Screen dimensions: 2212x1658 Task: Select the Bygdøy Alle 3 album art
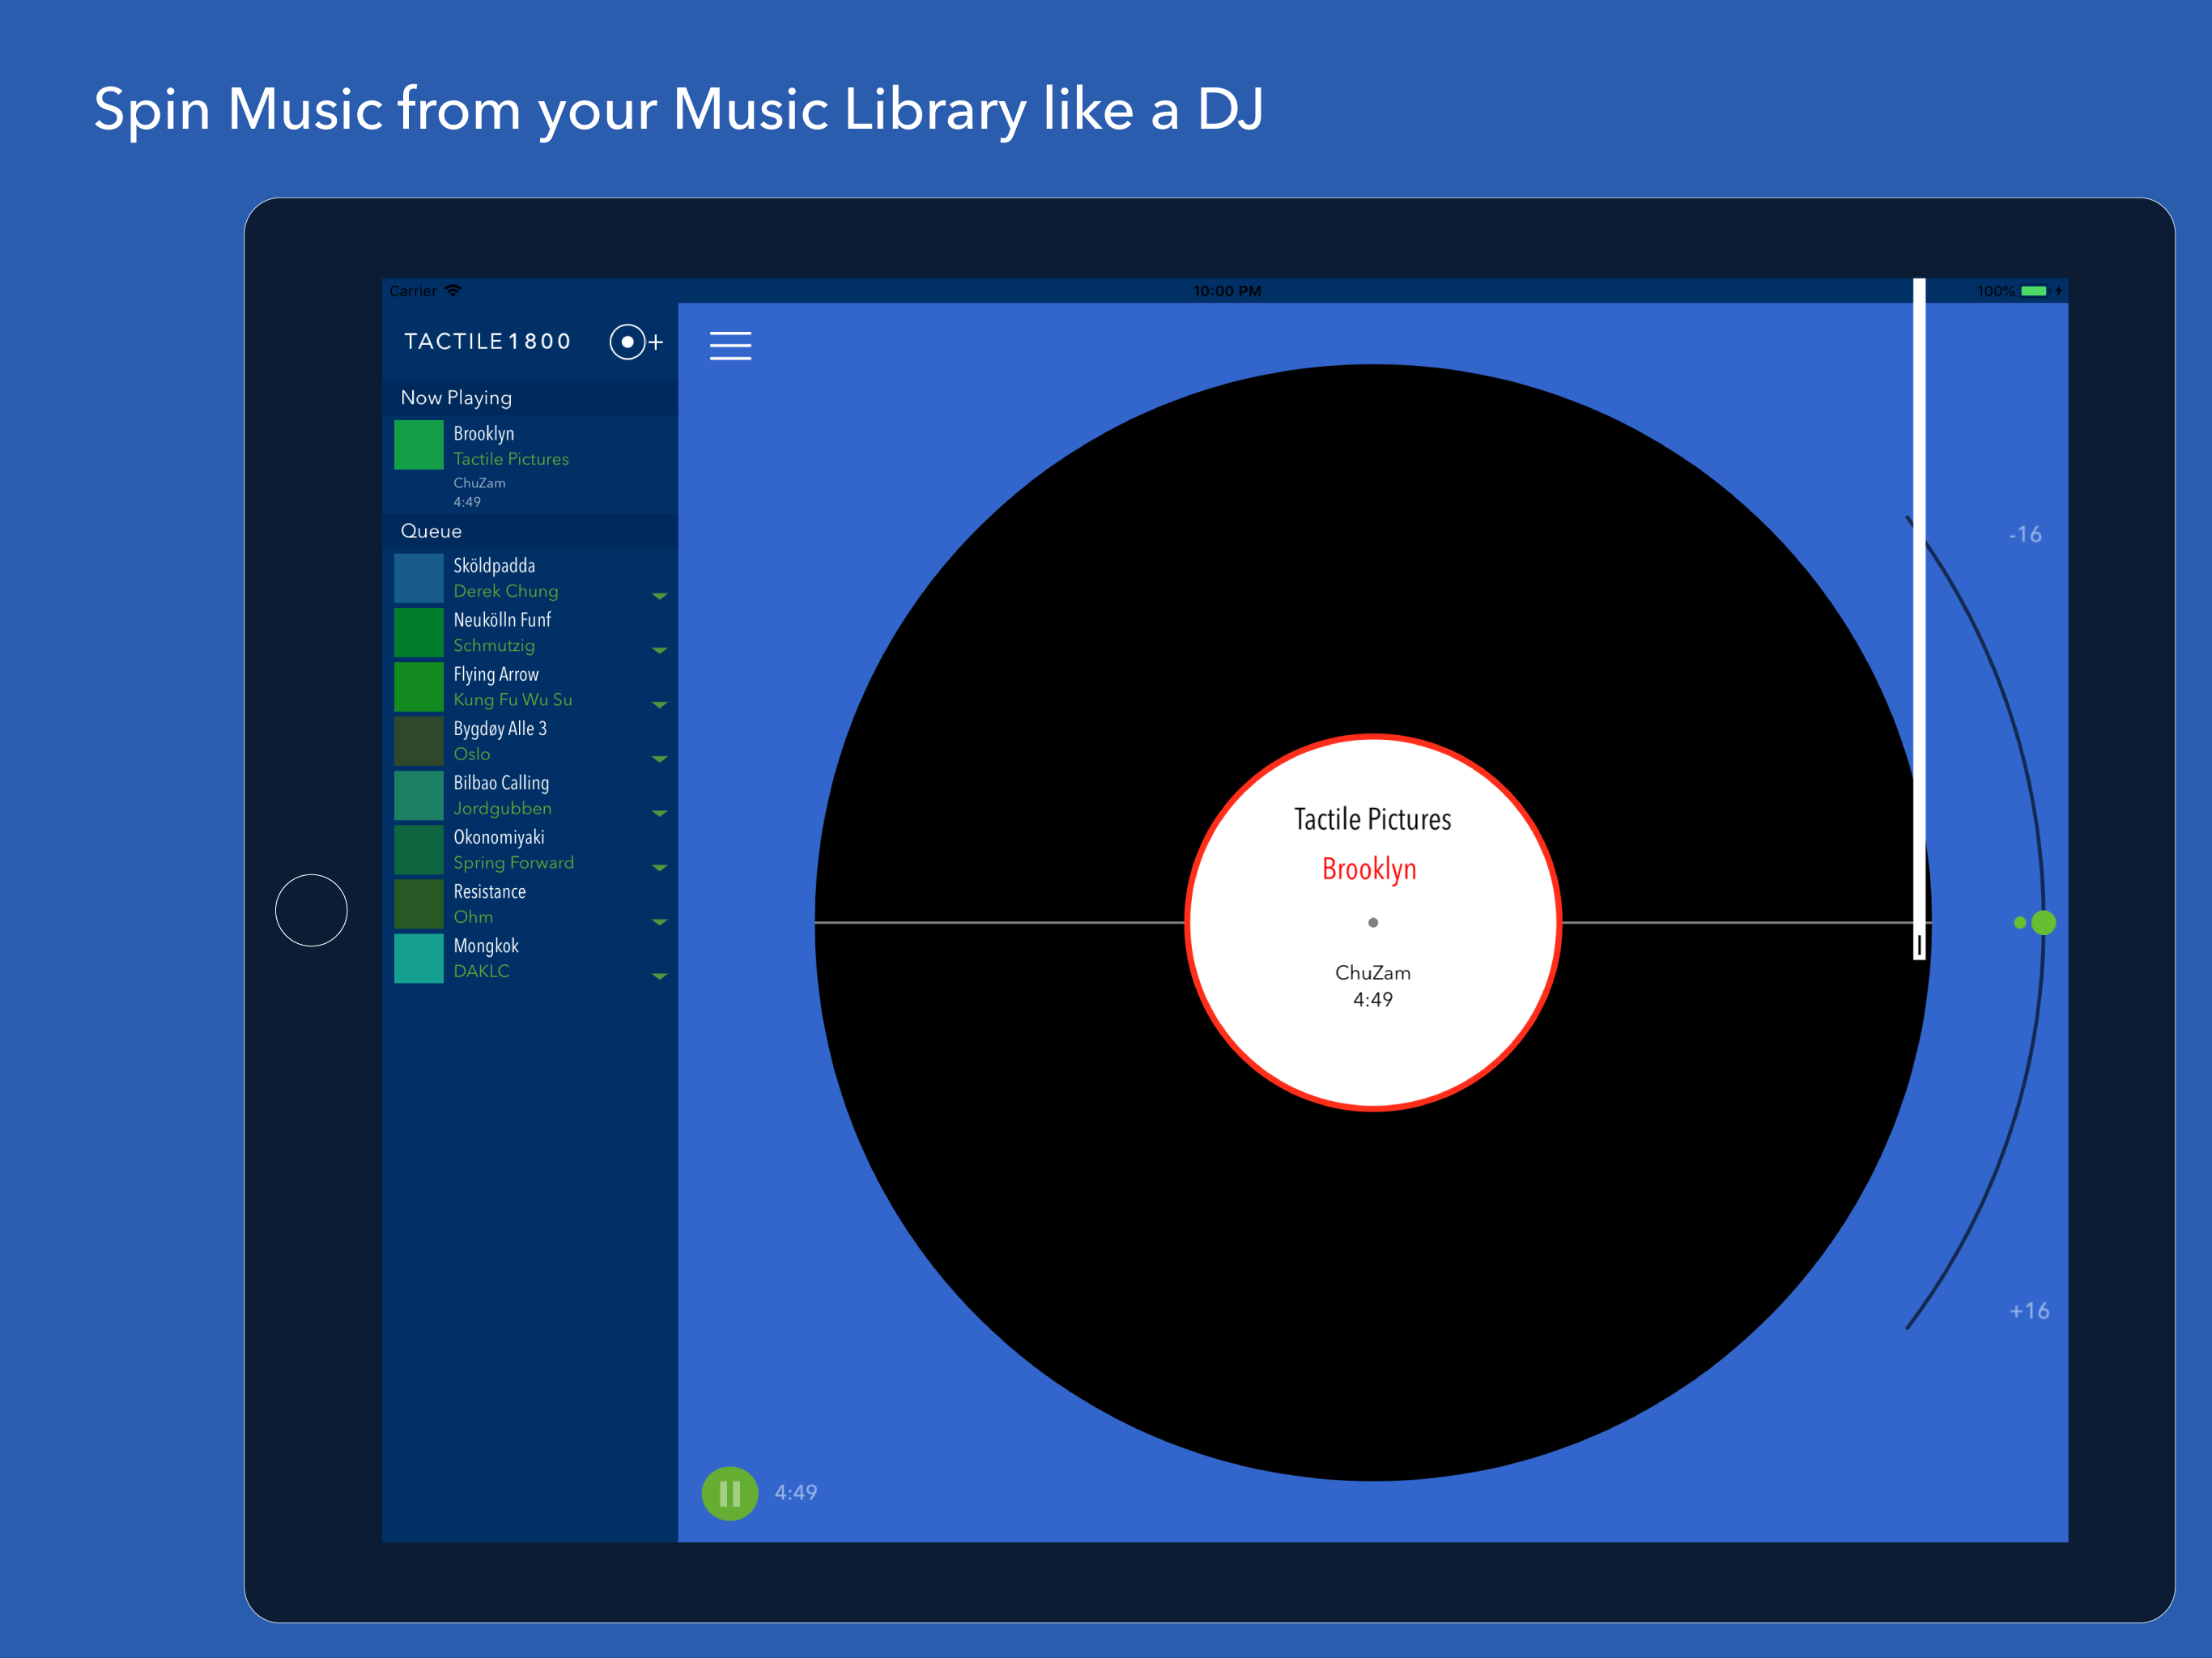(x=419, y=741)
